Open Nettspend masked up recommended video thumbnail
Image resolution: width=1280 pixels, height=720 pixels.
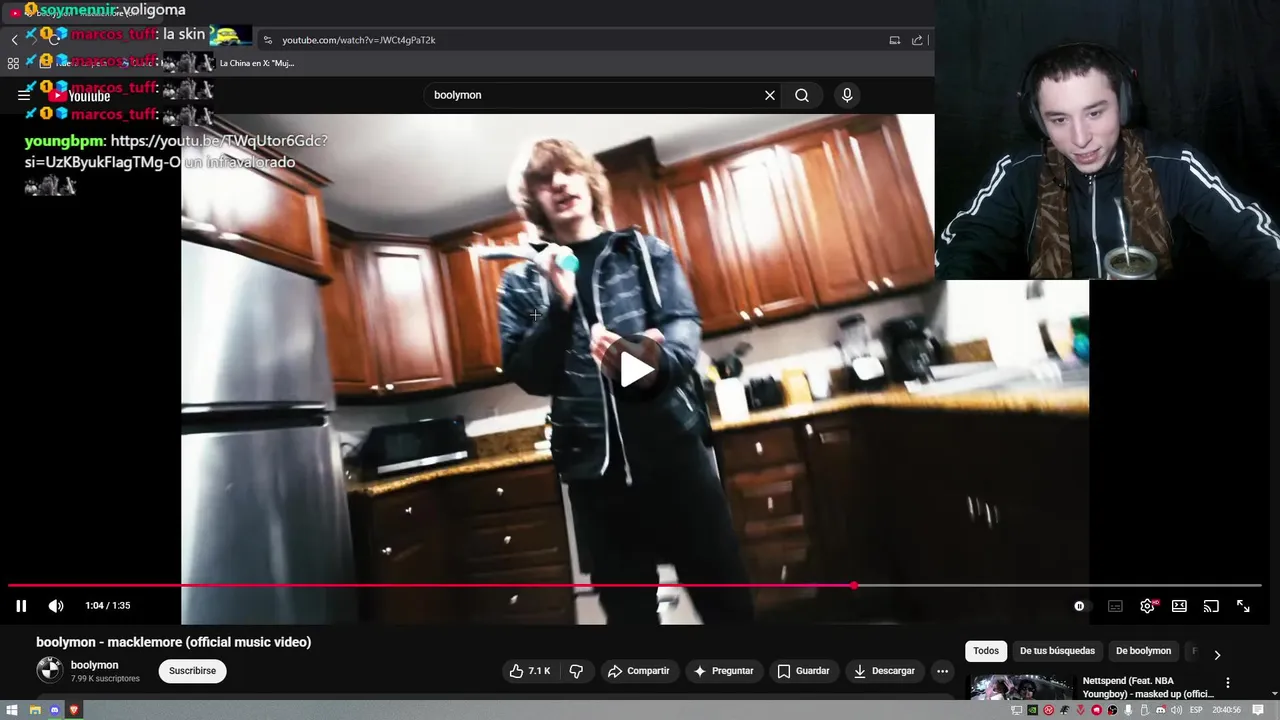coord(1021,688)
